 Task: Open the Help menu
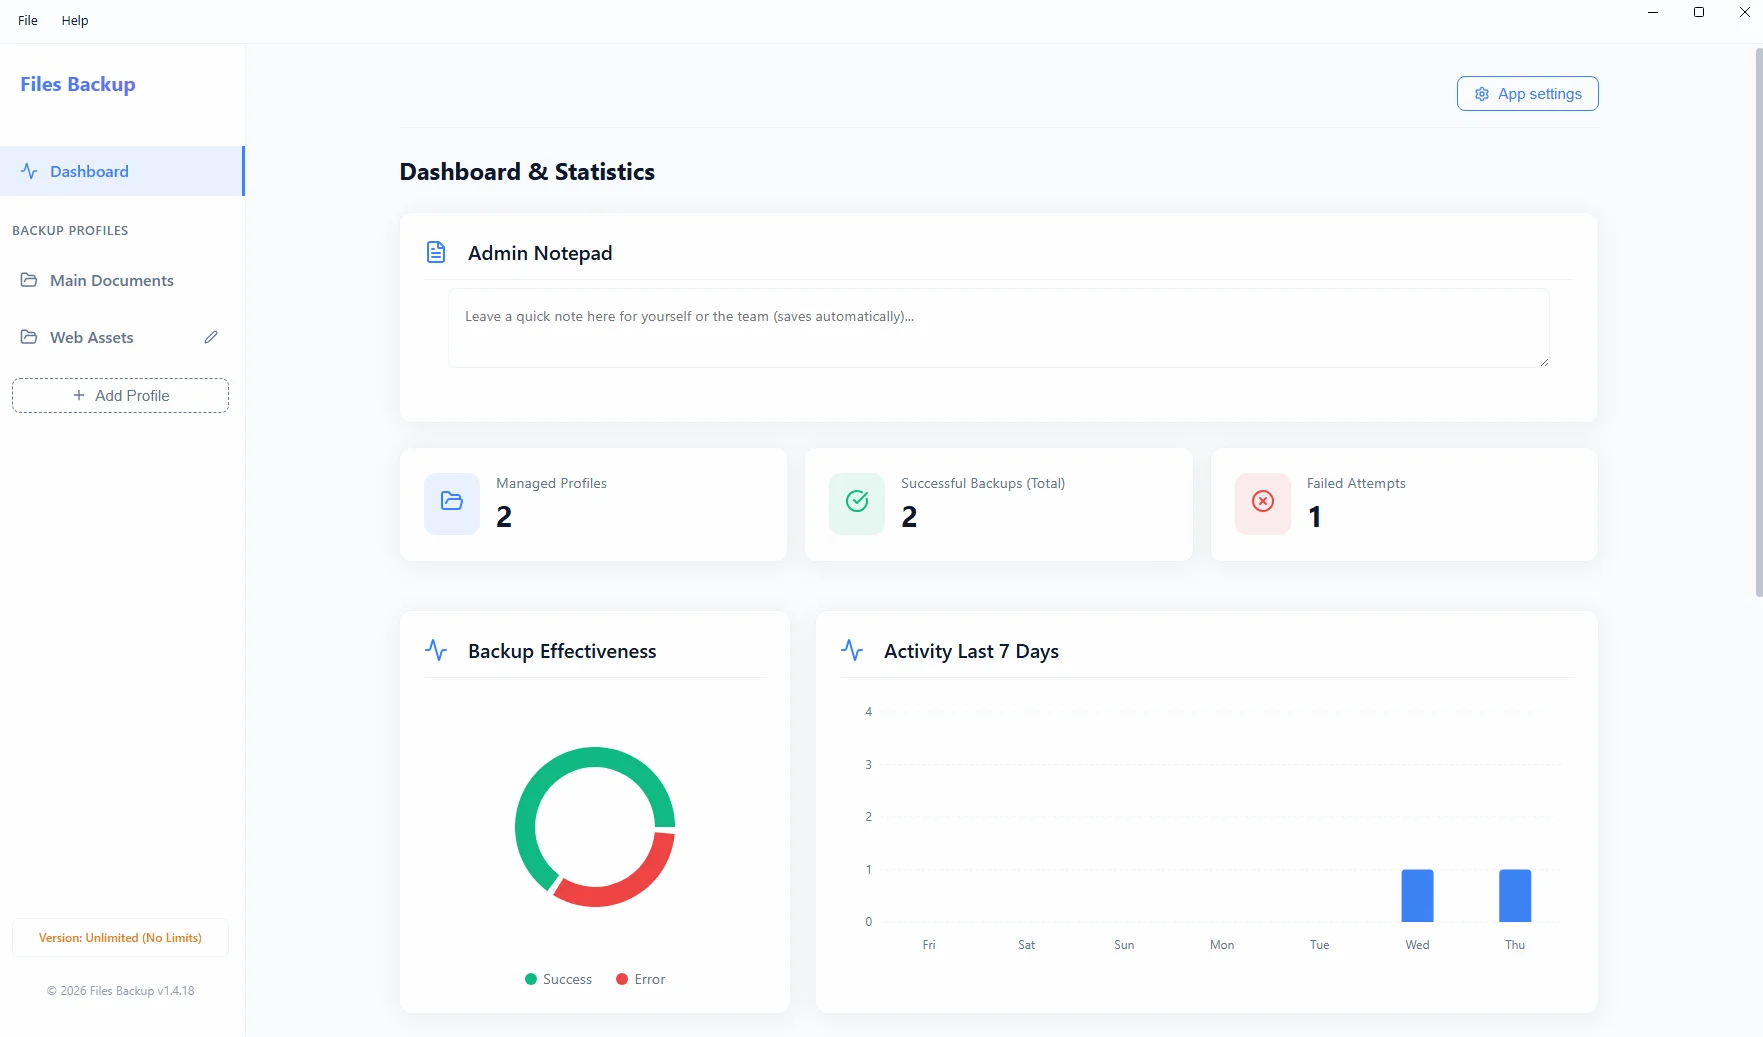[x=75, y=20]
